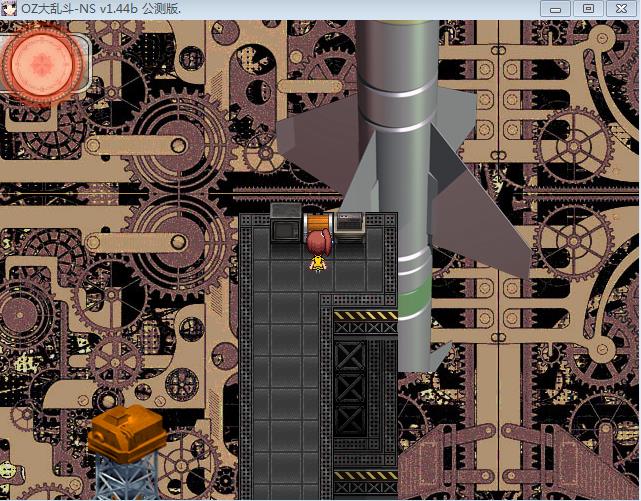Screen dimensions: 641x501
Task: Click the orange tank on the tower
Action: (128, 433)
